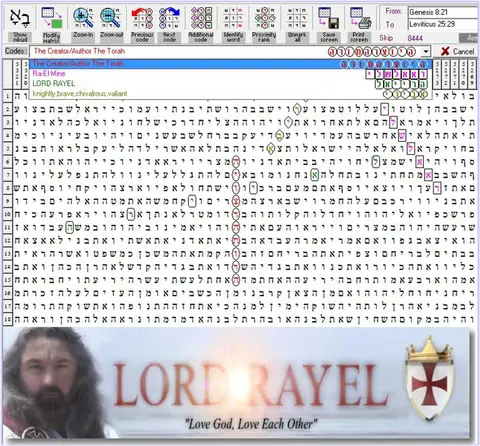Click the Save screen label button

click(x=329, y=37)
